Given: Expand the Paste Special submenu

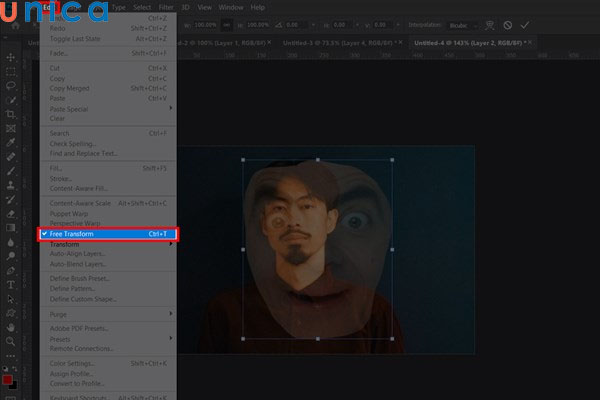Looking at the screenshot, I should point(108,109).
